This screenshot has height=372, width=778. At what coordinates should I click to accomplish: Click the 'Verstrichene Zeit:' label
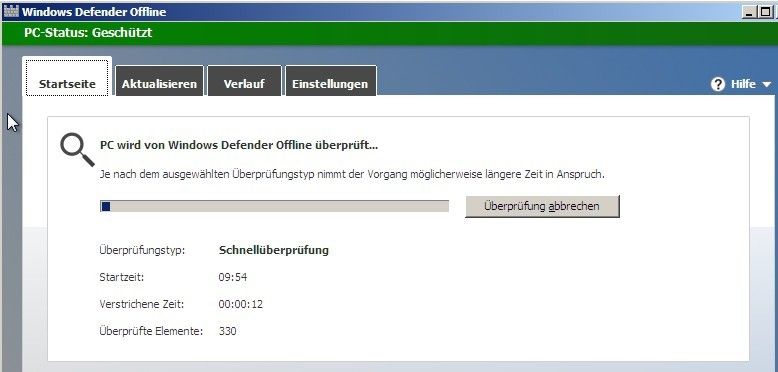141,304
